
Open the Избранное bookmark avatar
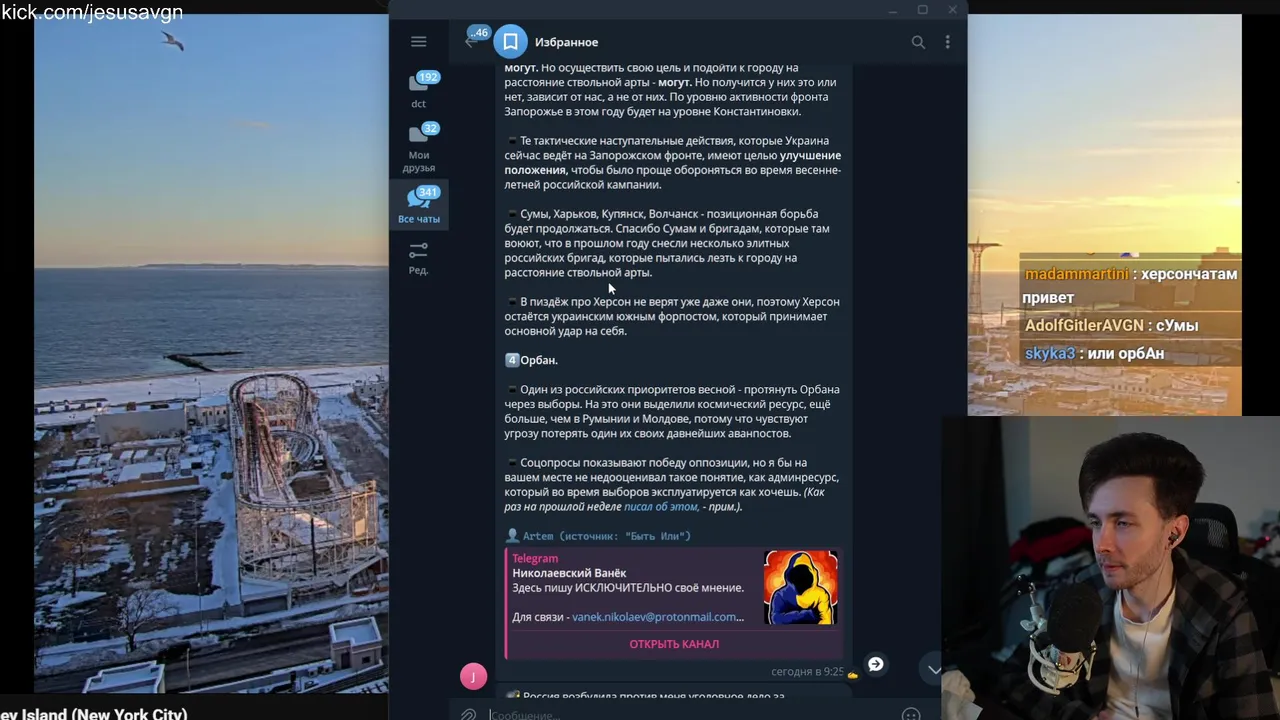[x=510, y=41]
